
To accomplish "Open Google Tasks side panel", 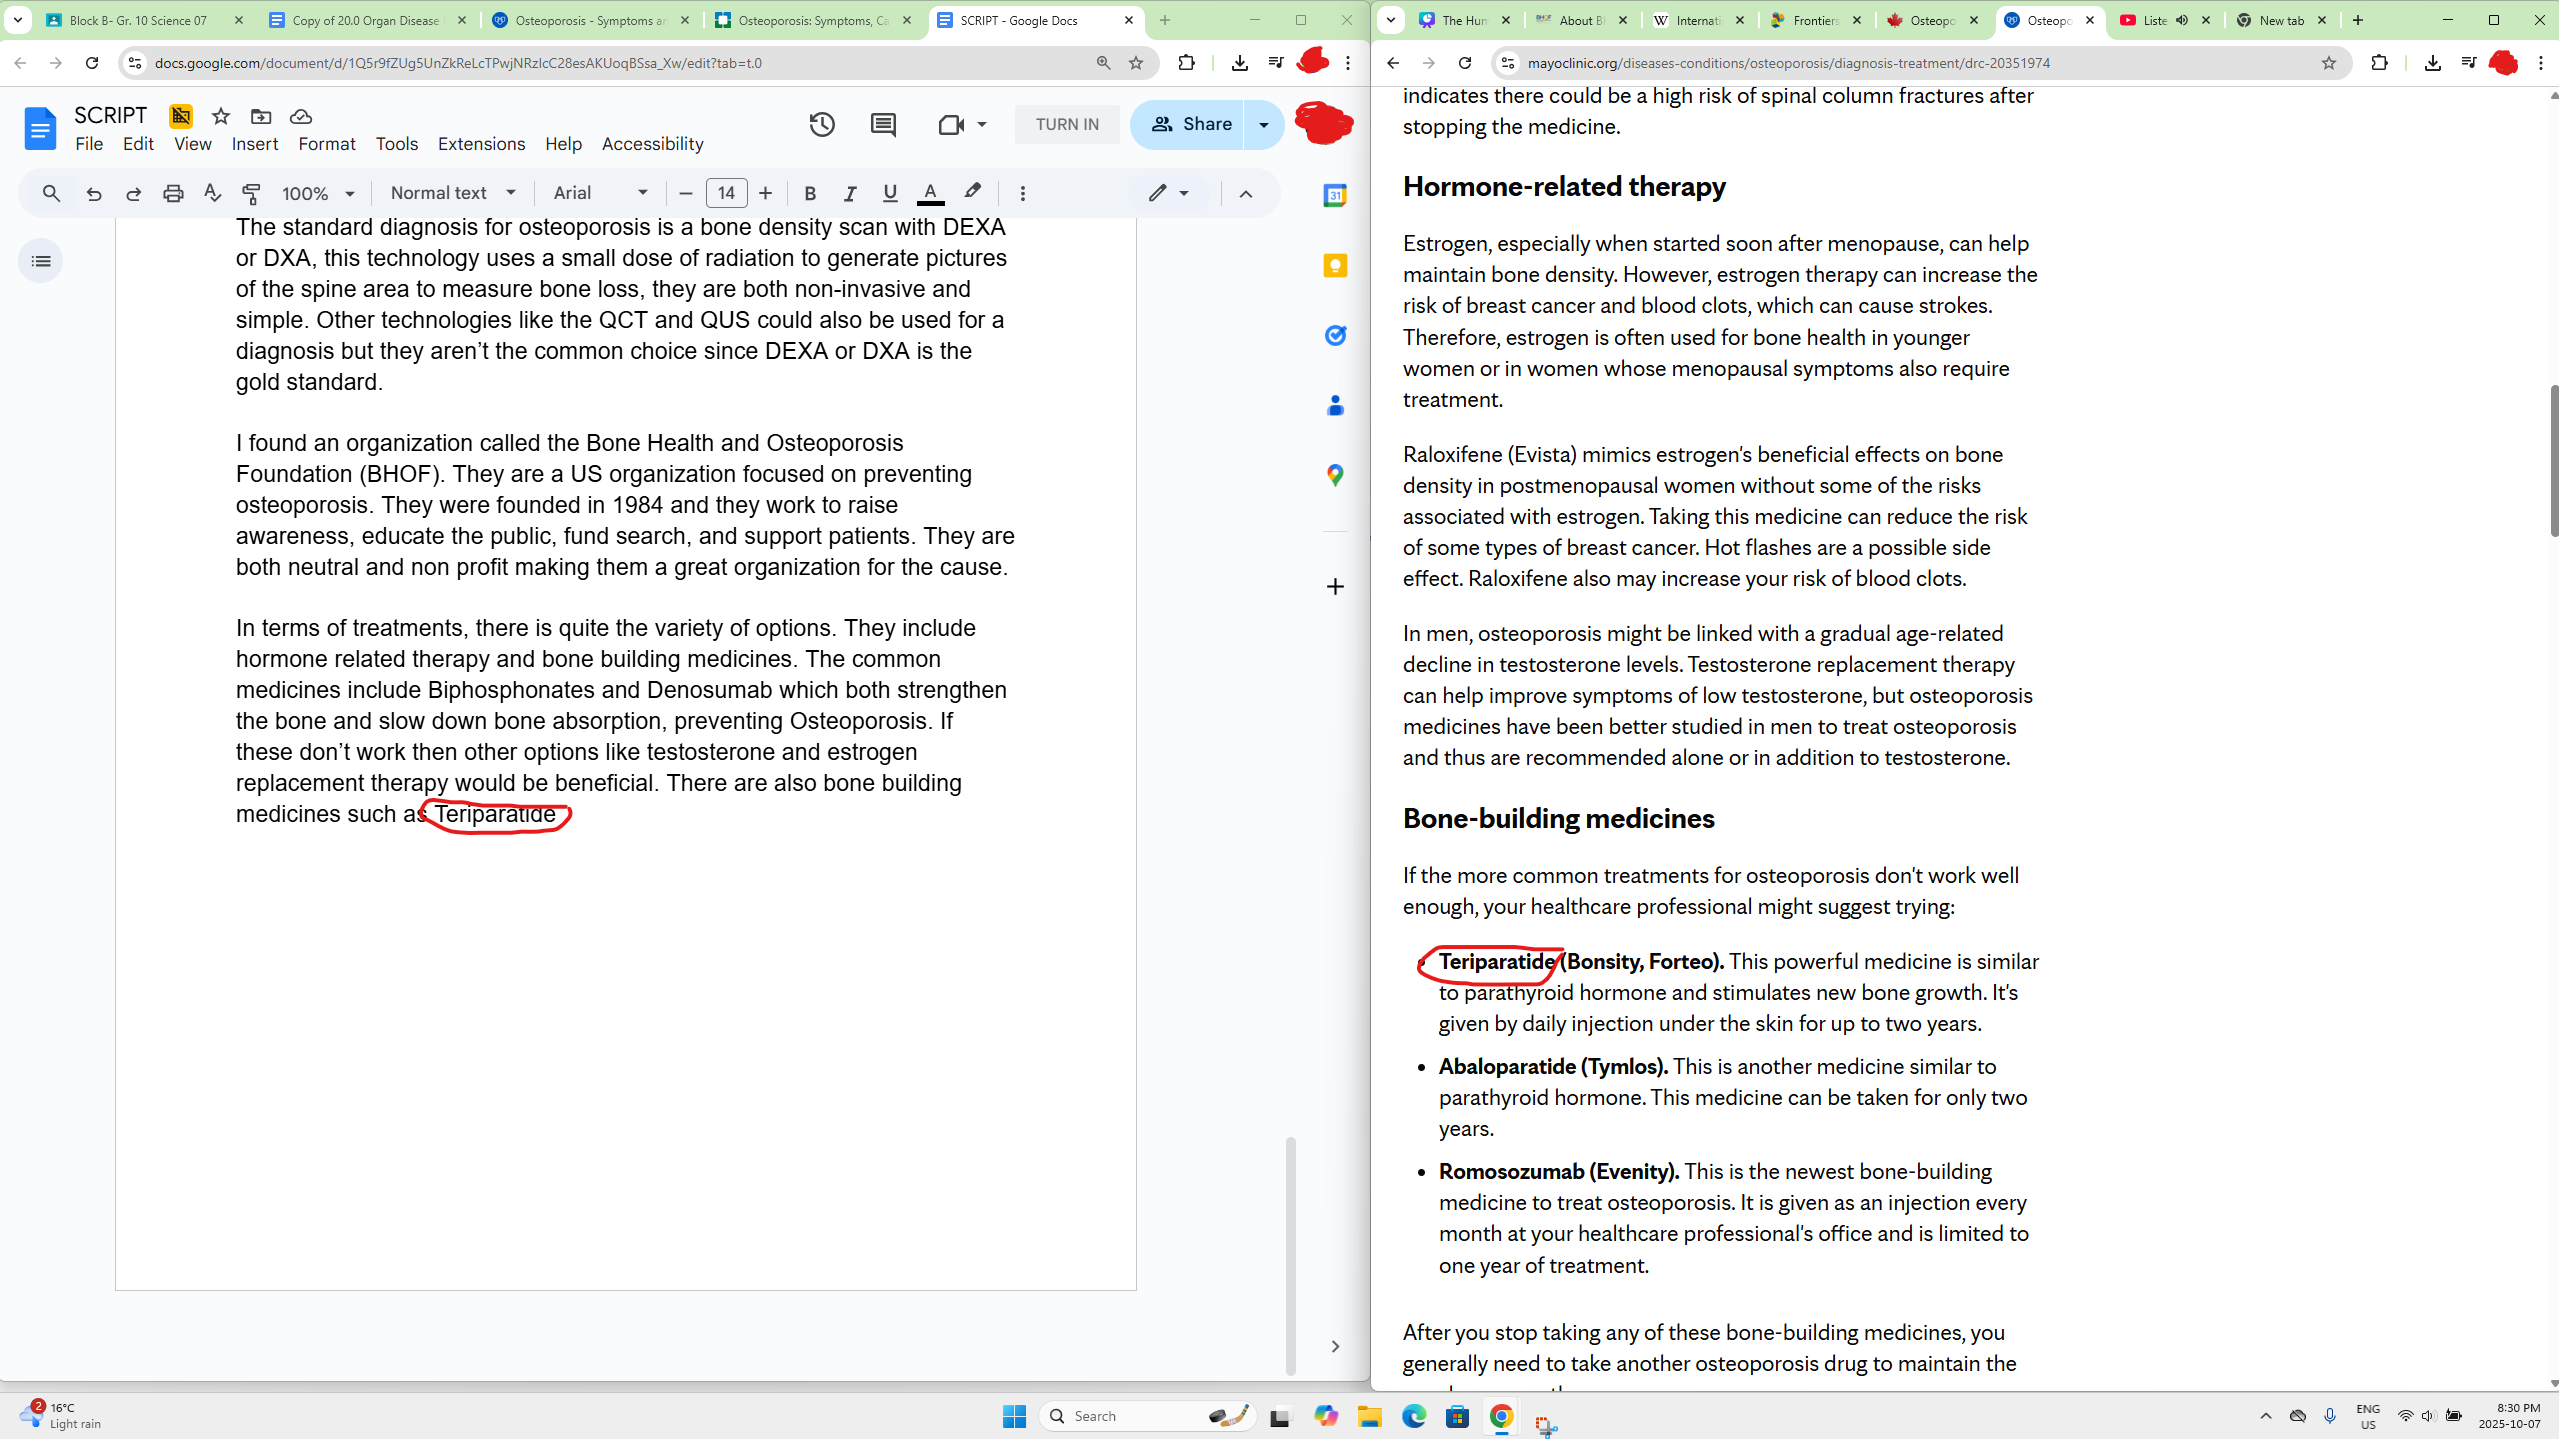I will point(1335,335).
